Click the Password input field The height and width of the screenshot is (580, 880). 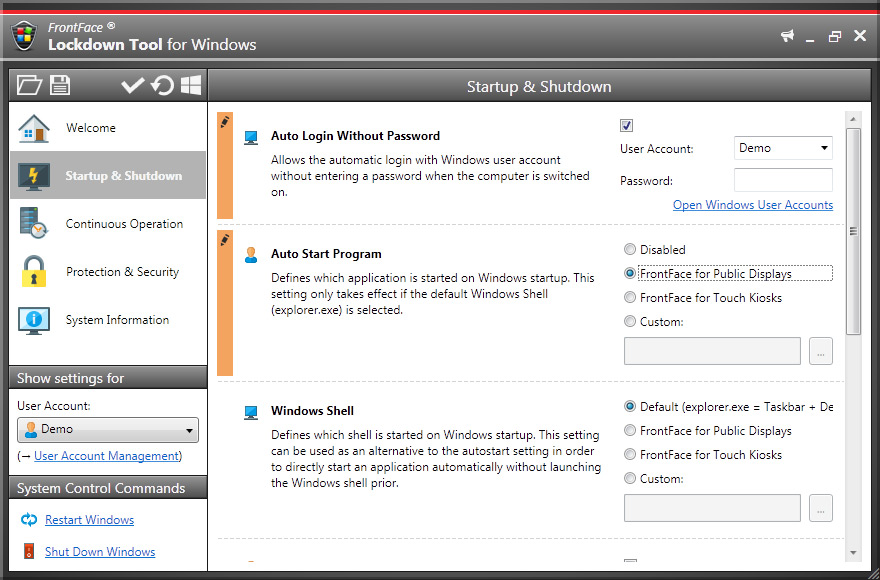point(783,181)
